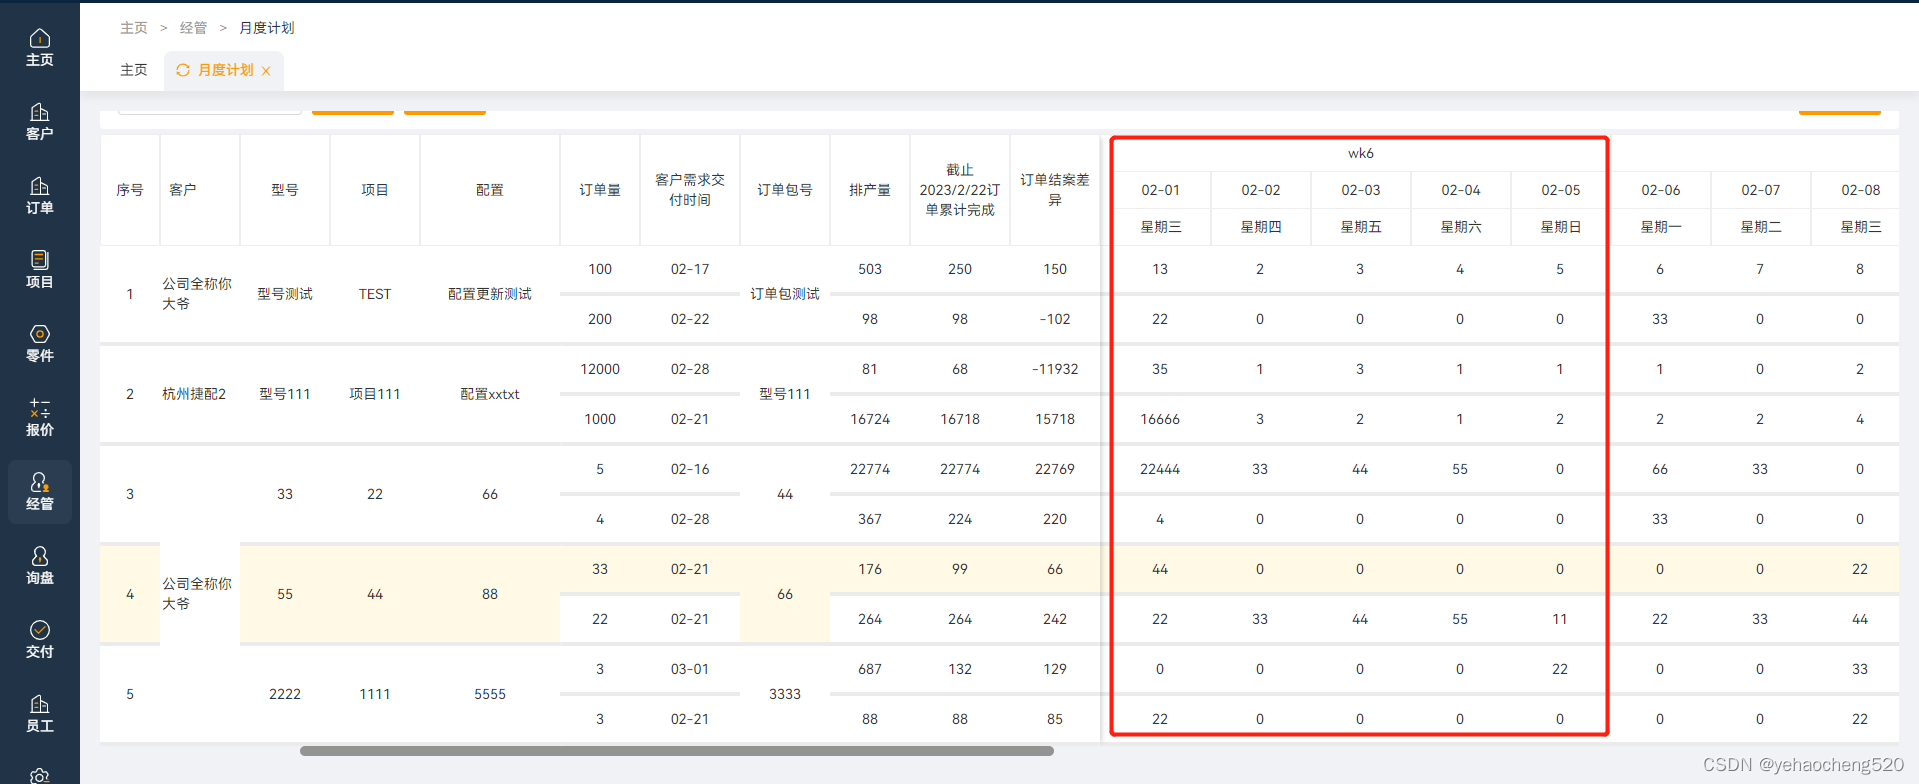Open the 员工 staff sidebar icon
Screen dimensions: 1919x784
click(39, 714)
